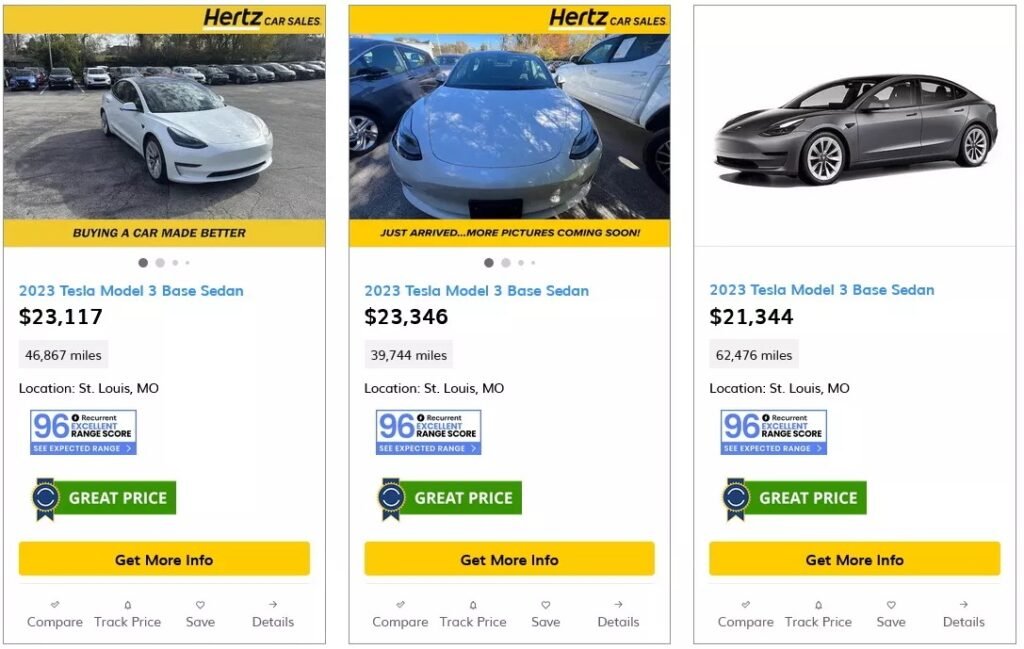Click the Great Price badge on the $23,346 listing

click(450, 498)
